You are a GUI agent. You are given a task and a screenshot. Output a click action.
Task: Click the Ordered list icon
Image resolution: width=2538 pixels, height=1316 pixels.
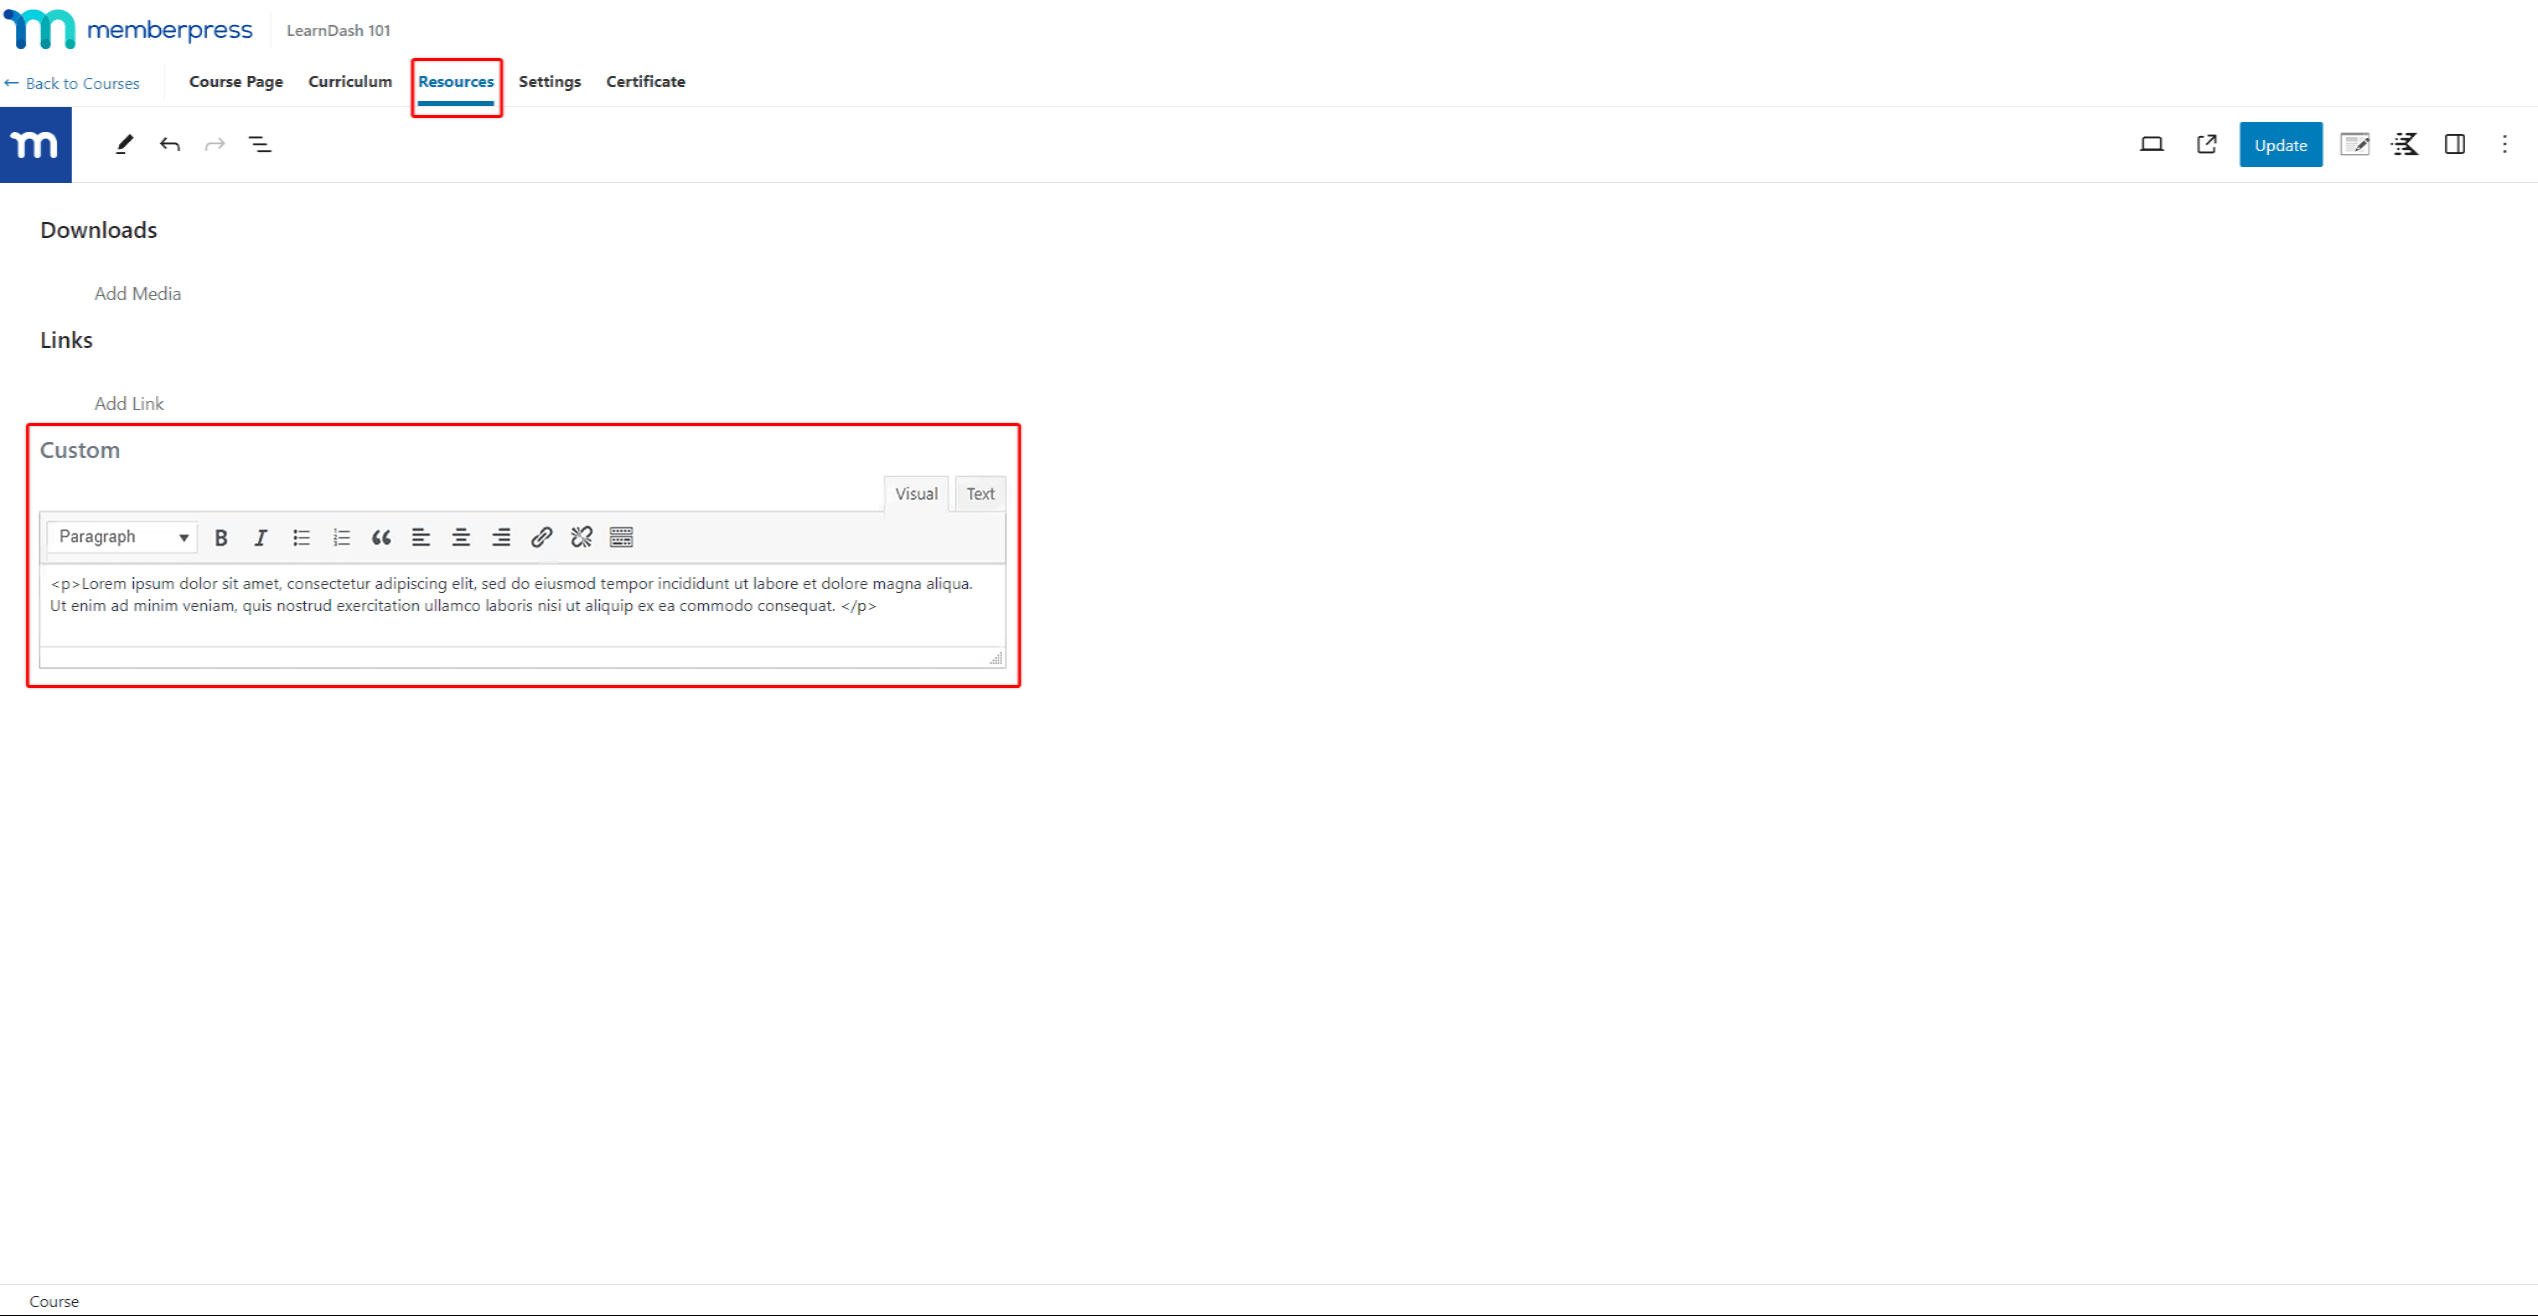tap(341, 537)
